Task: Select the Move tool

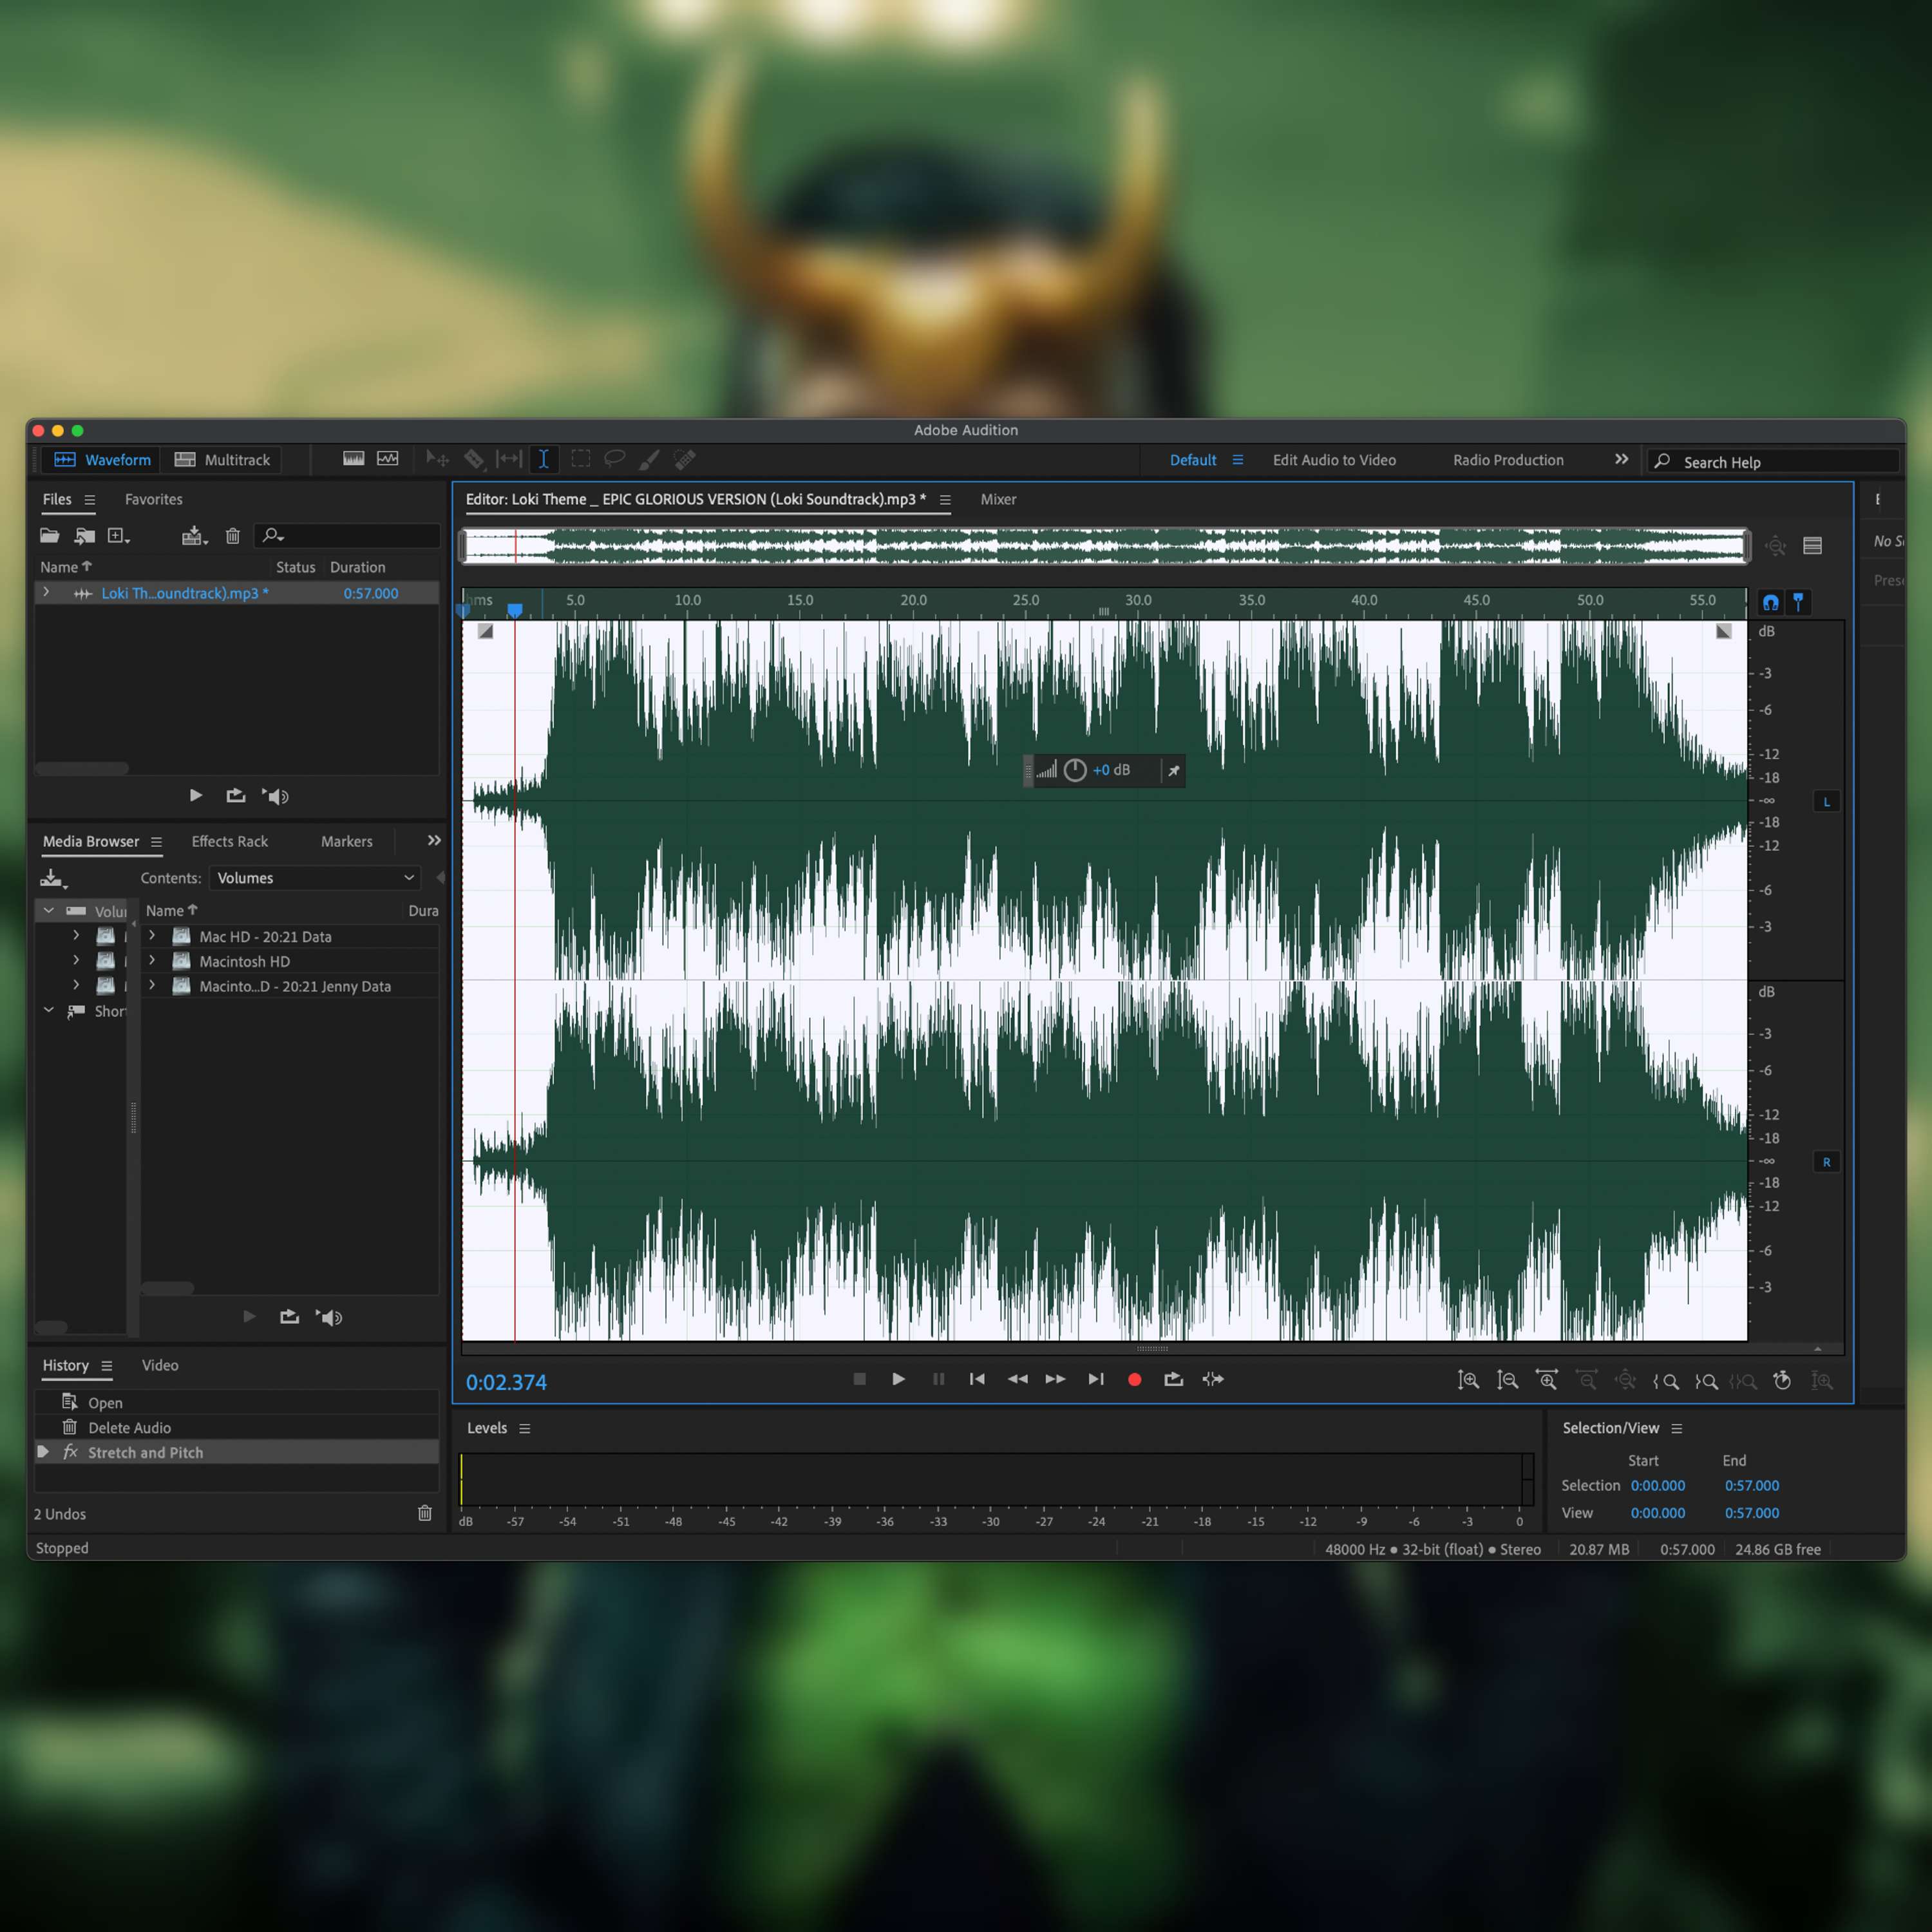Action: click(x=437, y=459)
